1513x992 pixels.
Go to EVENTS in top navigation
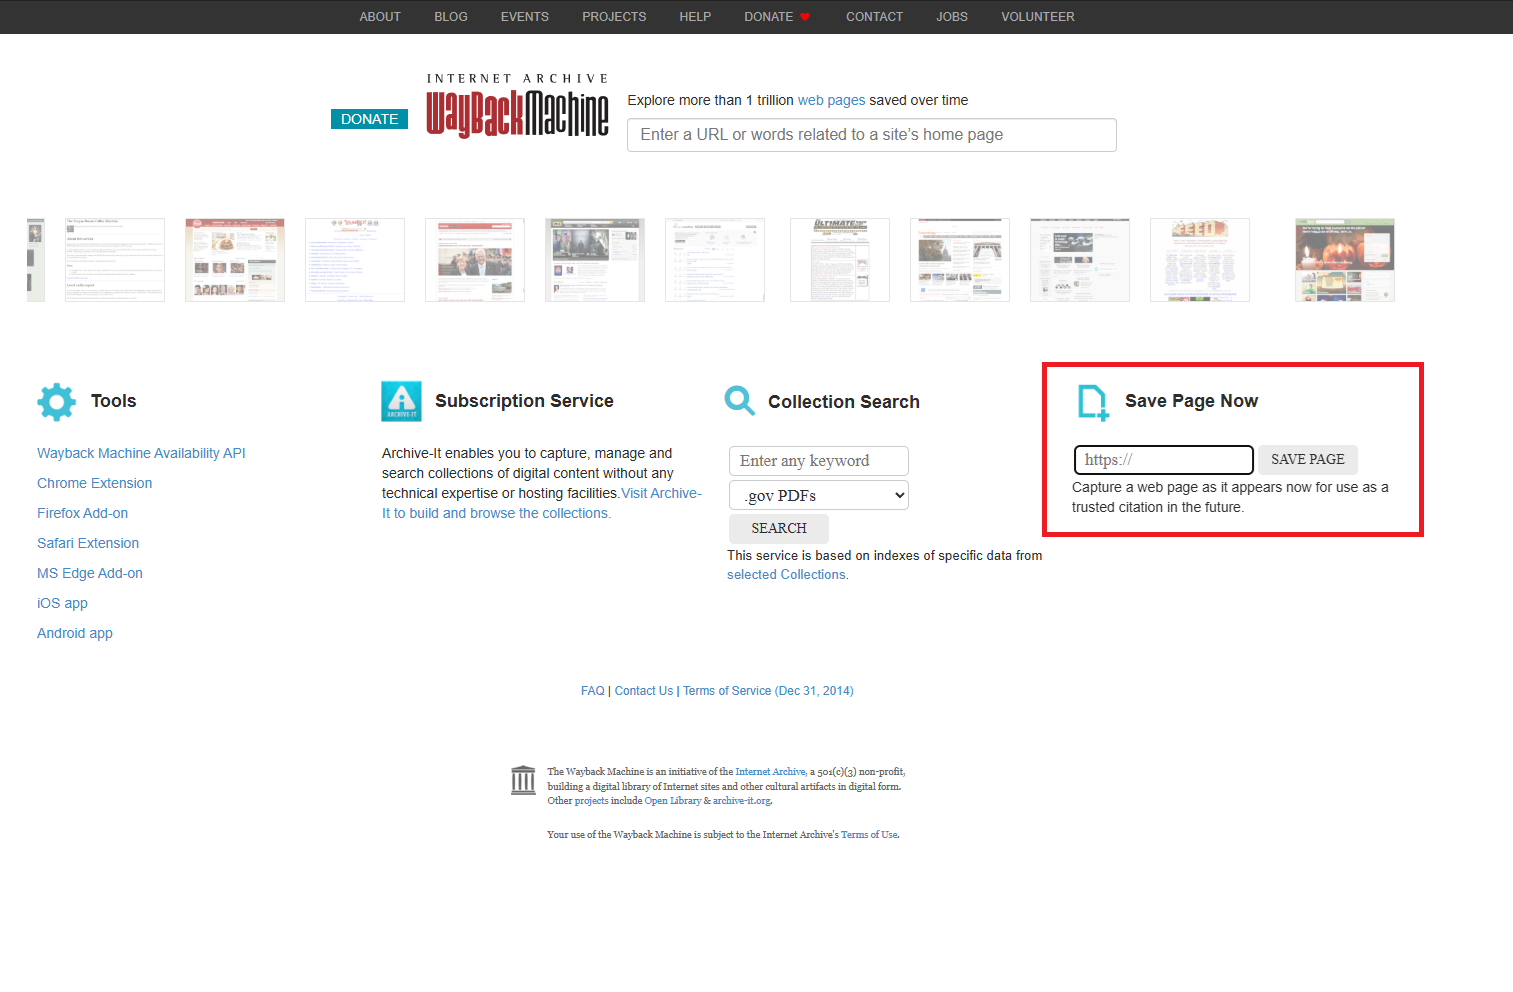pos(525,17)
